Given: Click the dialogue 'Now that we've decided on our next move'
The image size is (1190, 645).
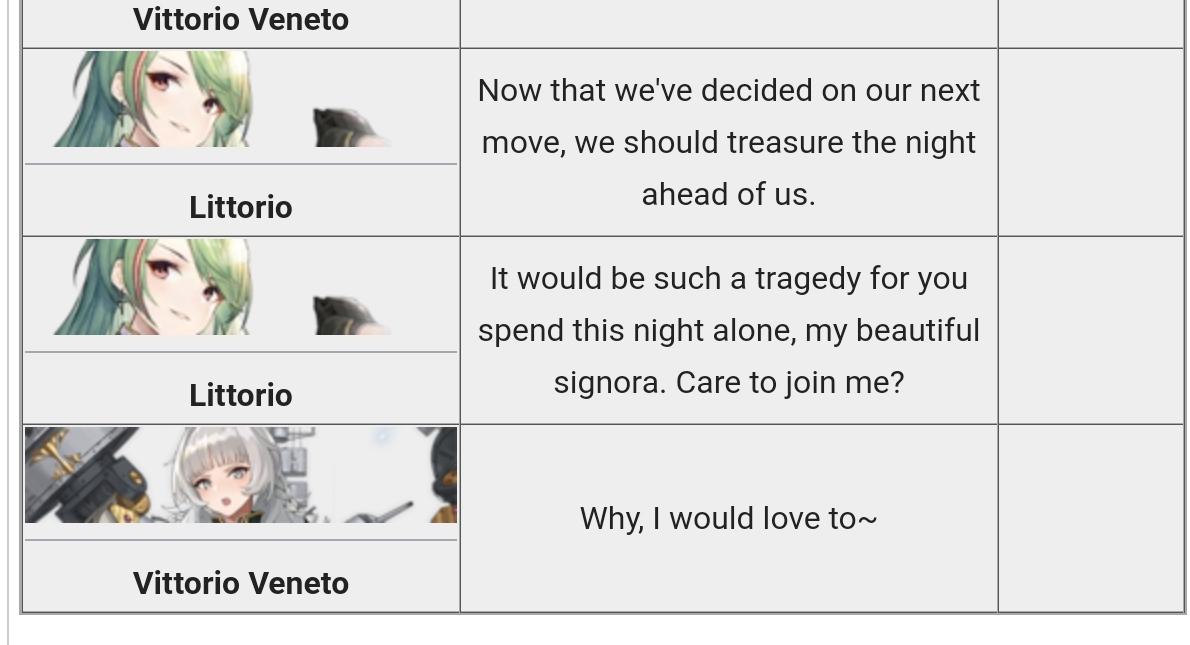Looking at the screenshot, I should click(729, 142).
